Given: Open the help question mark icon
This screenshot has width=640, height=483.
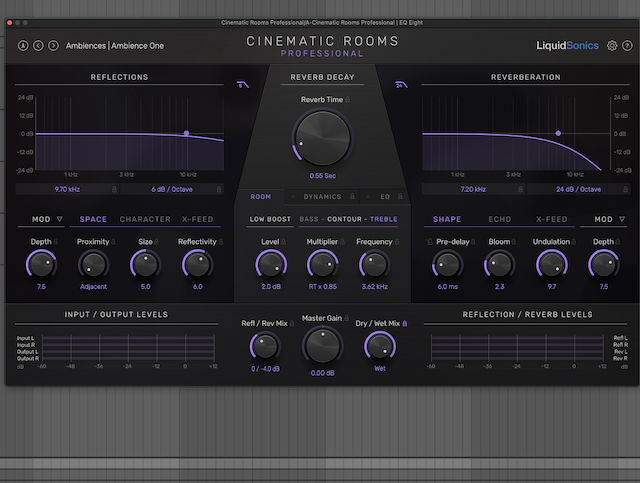Looking at the screenshot, I should 627,46.
